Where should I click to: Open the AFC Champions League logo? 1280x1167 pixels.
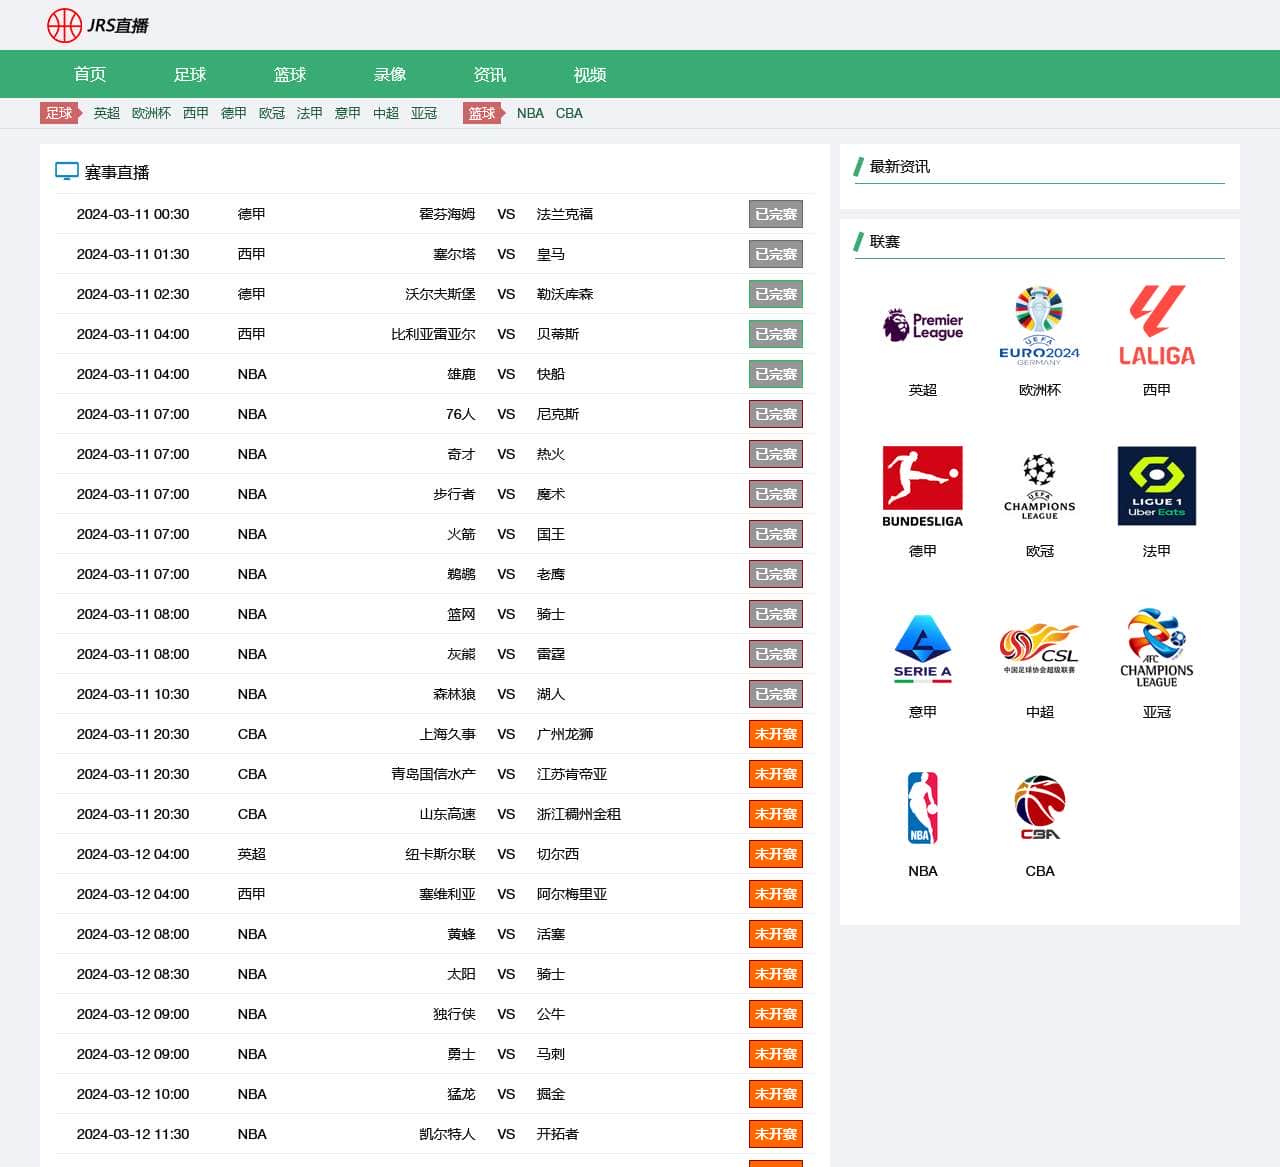pos(1156,648)
